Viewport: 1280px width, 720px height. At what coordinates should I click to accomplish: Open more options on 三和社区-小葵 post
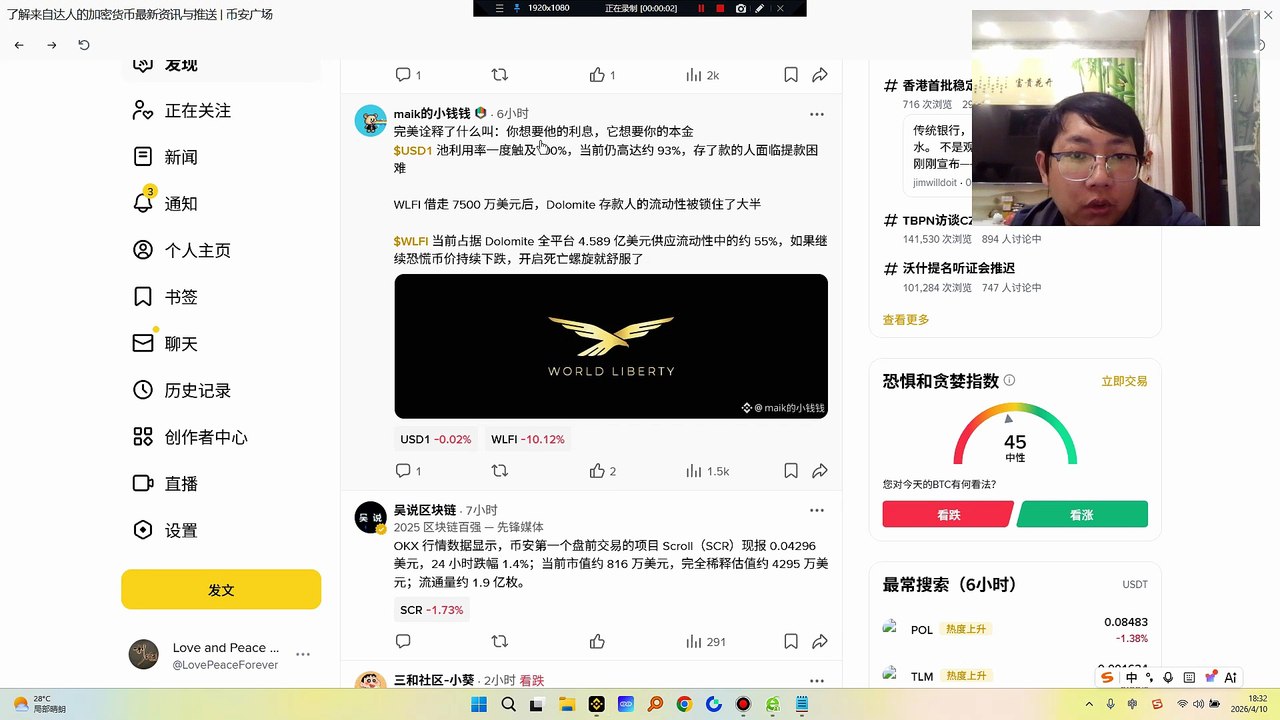click(x=817, y=680)
